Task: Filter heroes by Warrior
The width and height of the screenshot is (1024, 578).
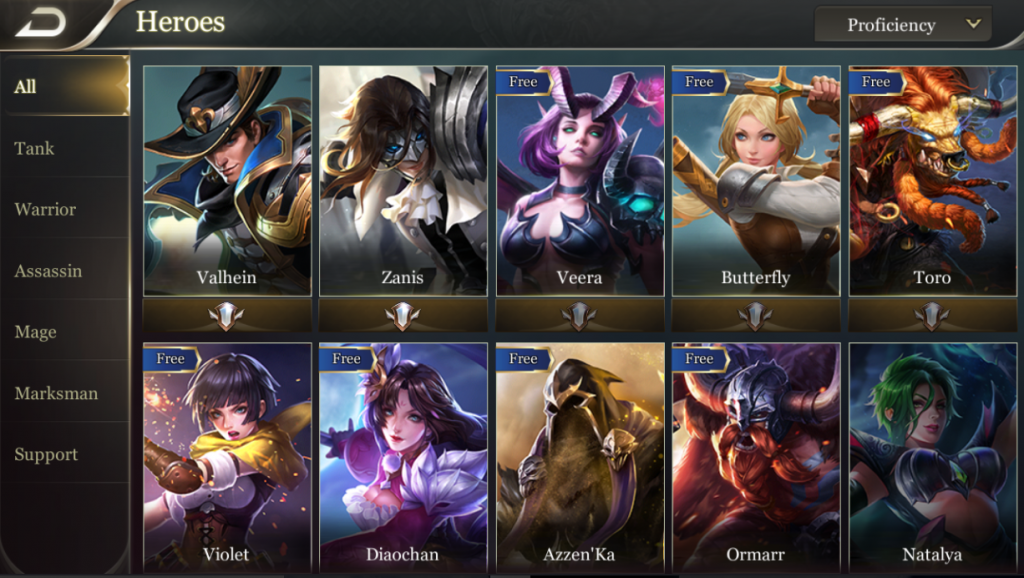Action: (65, 210)
